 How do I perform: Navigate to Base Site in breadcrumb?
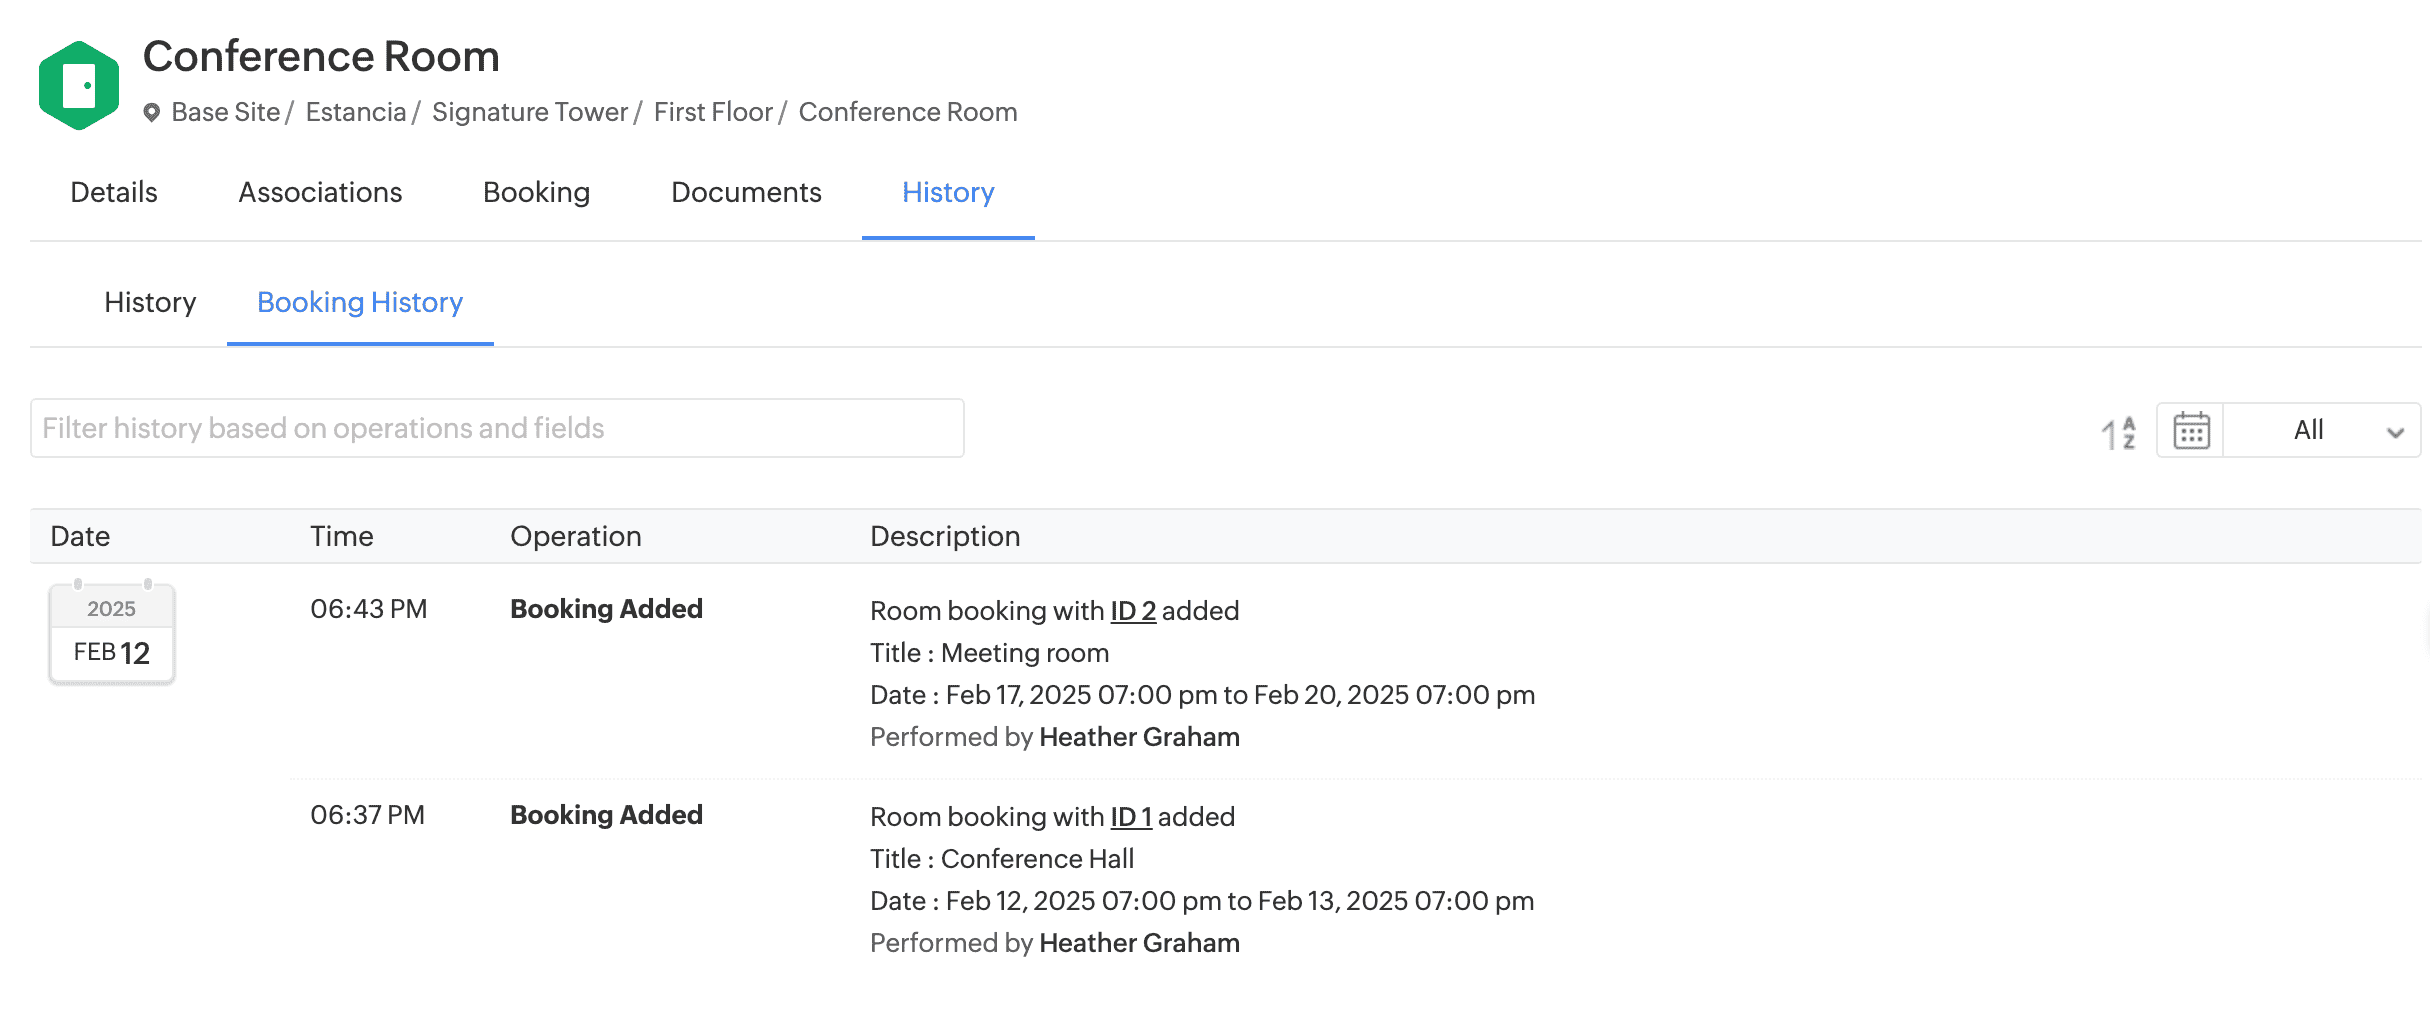pos(226,112)
